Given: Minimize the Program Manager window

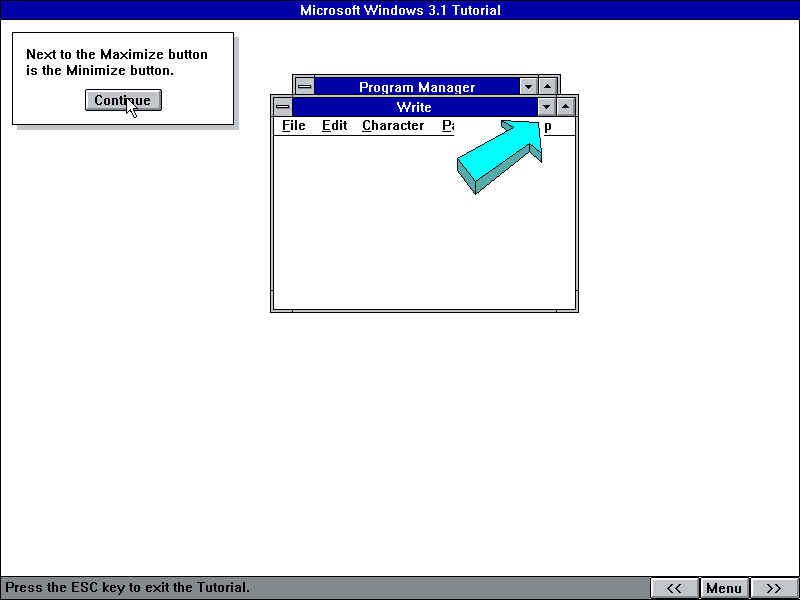Looking at the screenshot, I should [x=528, y=86].
